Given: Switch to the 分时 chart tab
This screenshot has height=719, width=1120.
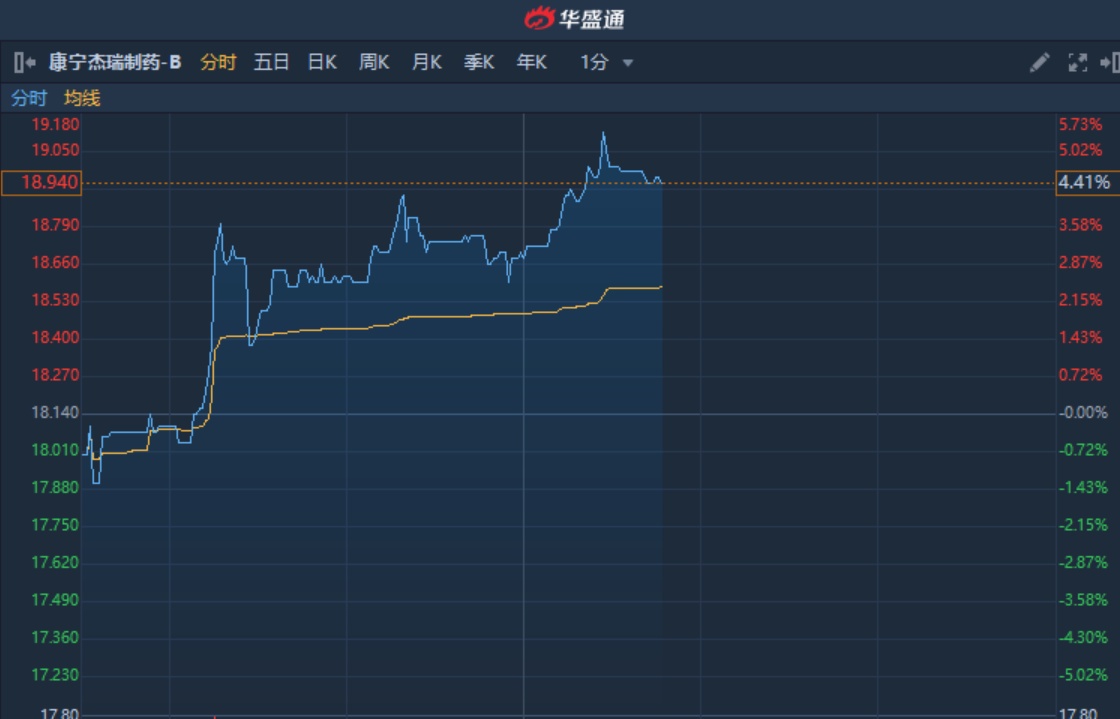Looking at the screenshot, I should coord(218,63).
